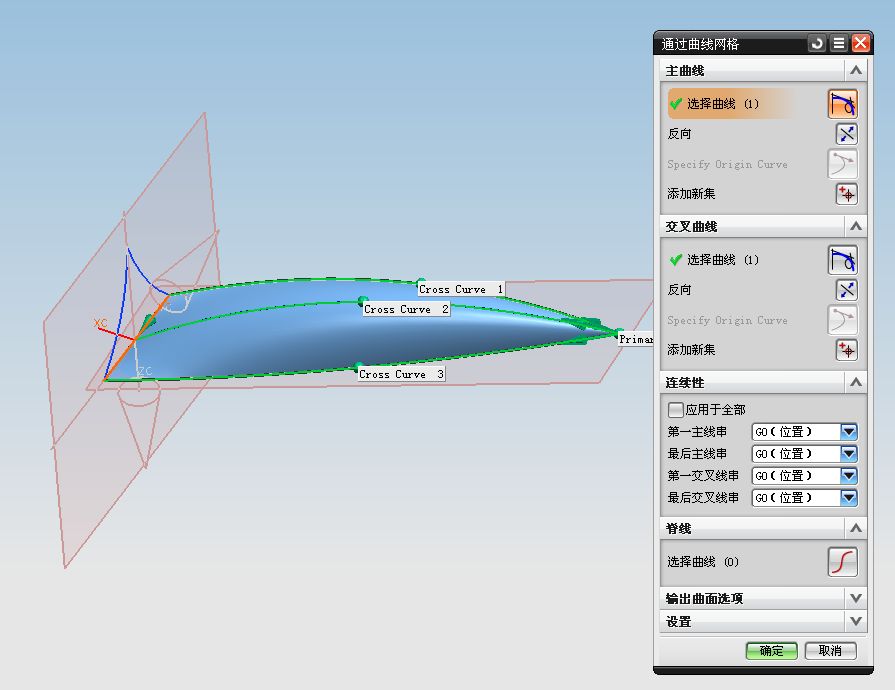The height and width of the screenshot is (690, 895).
Task: Enable the 应用于全部 checkbox
Action: click(675, 410)
